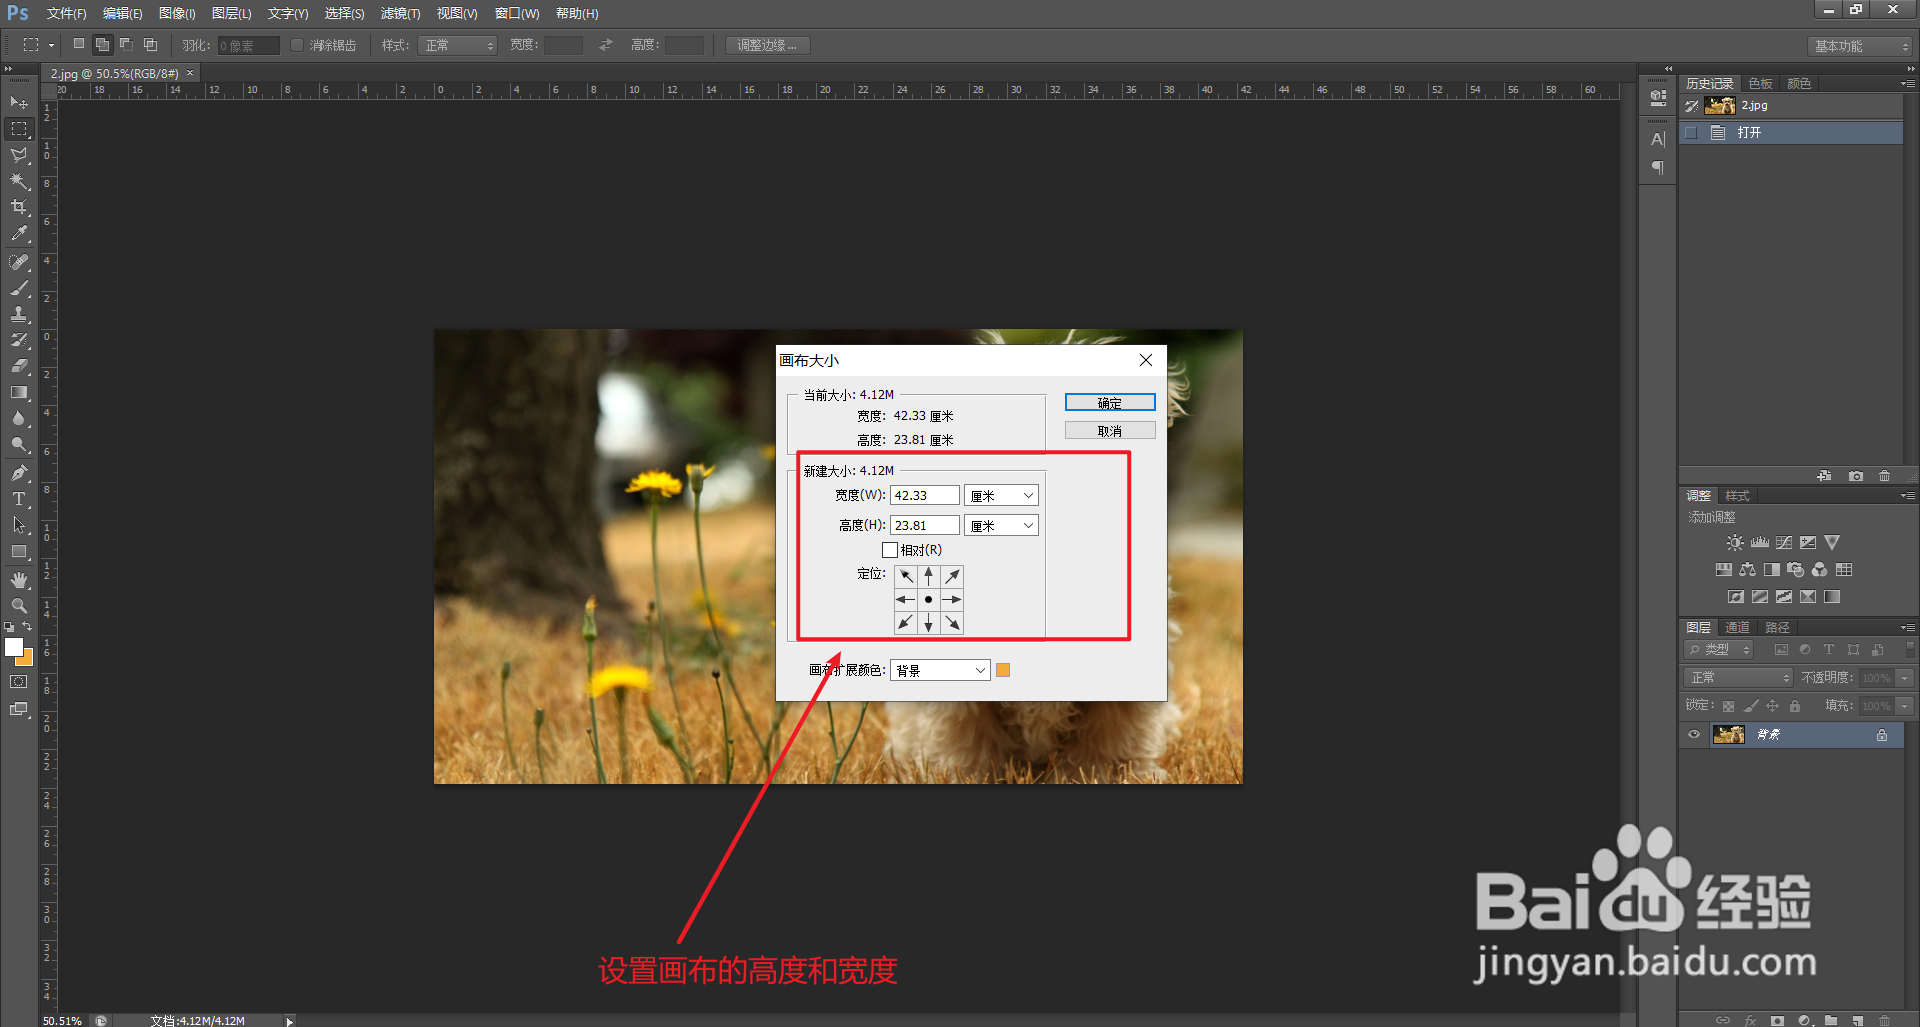1920x1027 pixels.
Task: Pick the canvas extension color swatch
Action: (x=1003, y=670)
